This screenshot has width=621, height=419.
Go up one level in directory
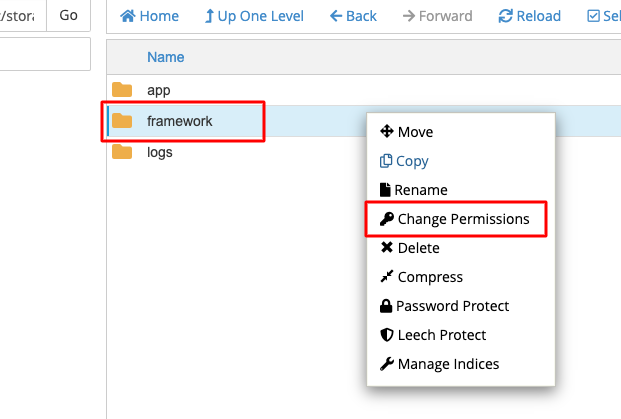coord(255,17)
